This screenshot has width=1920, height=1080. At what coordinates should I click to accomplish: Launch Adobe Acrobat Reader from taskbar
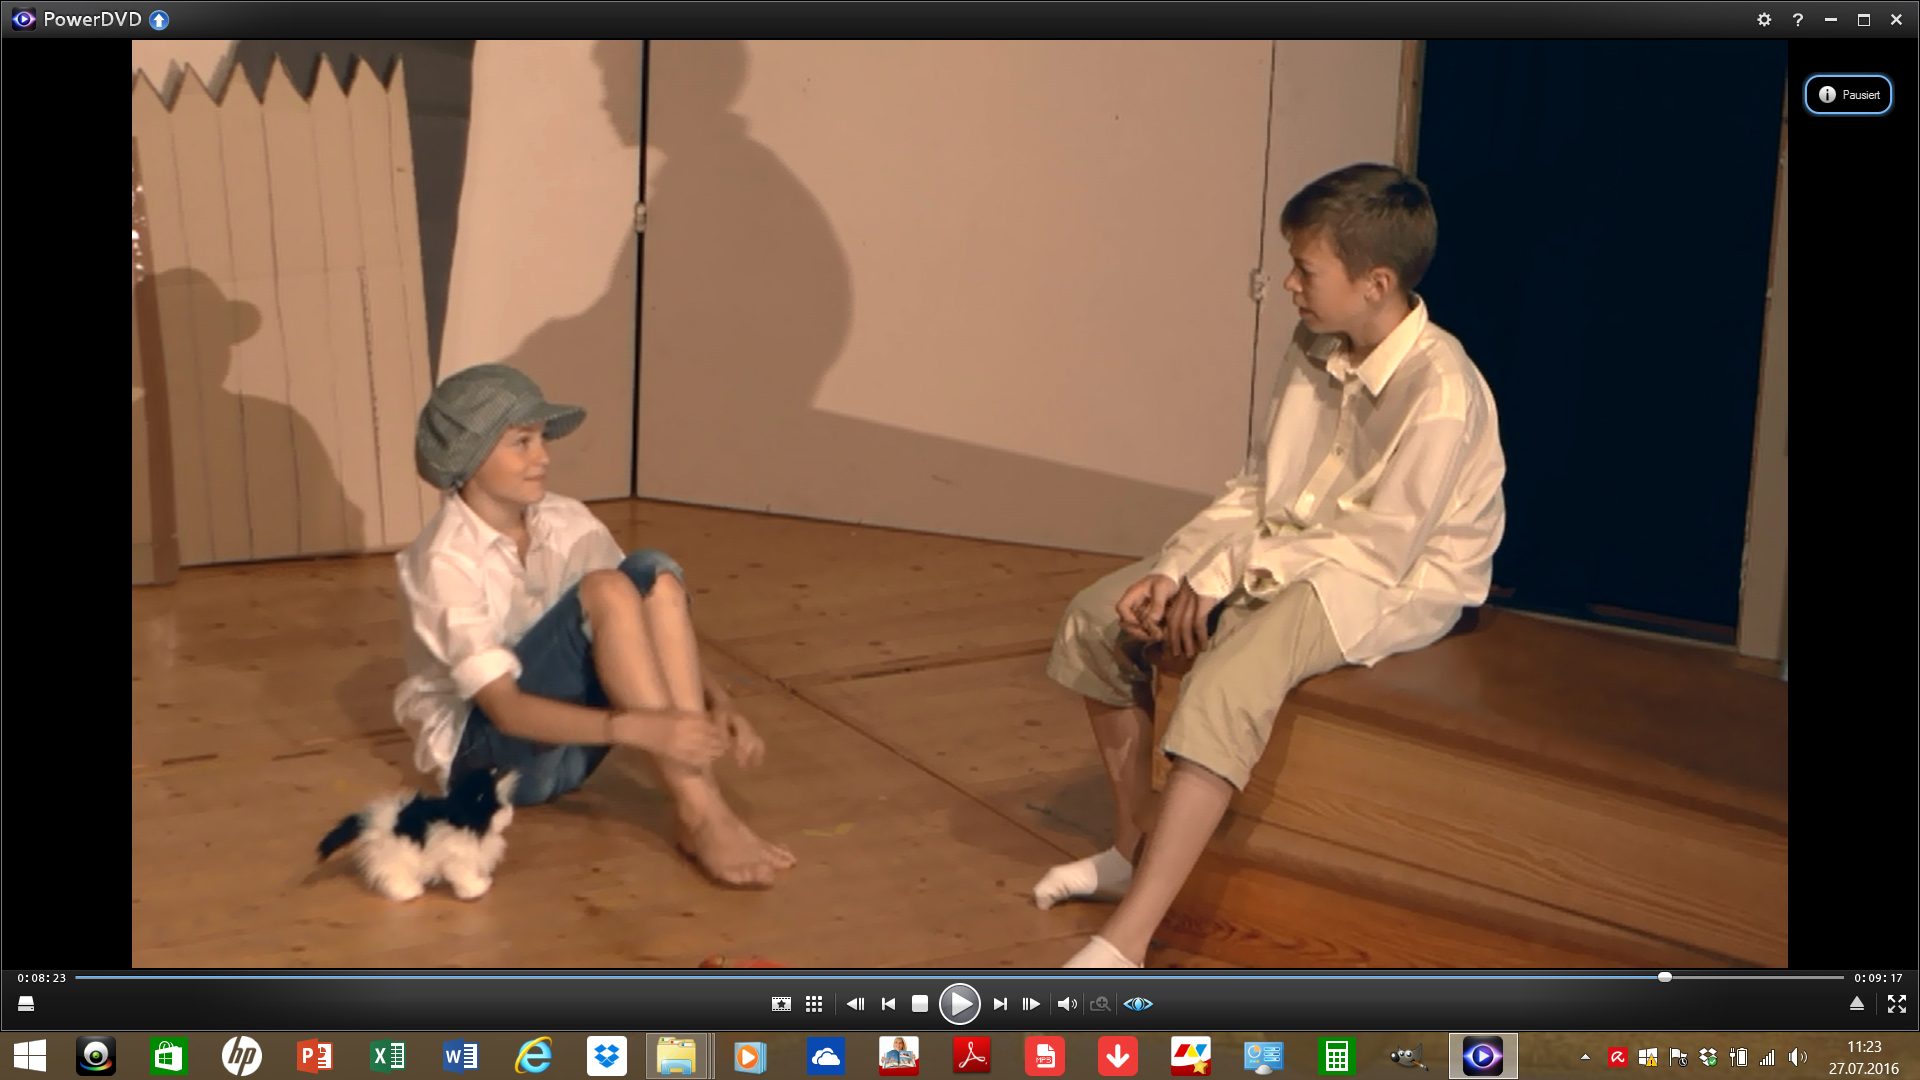[972, 1056]
